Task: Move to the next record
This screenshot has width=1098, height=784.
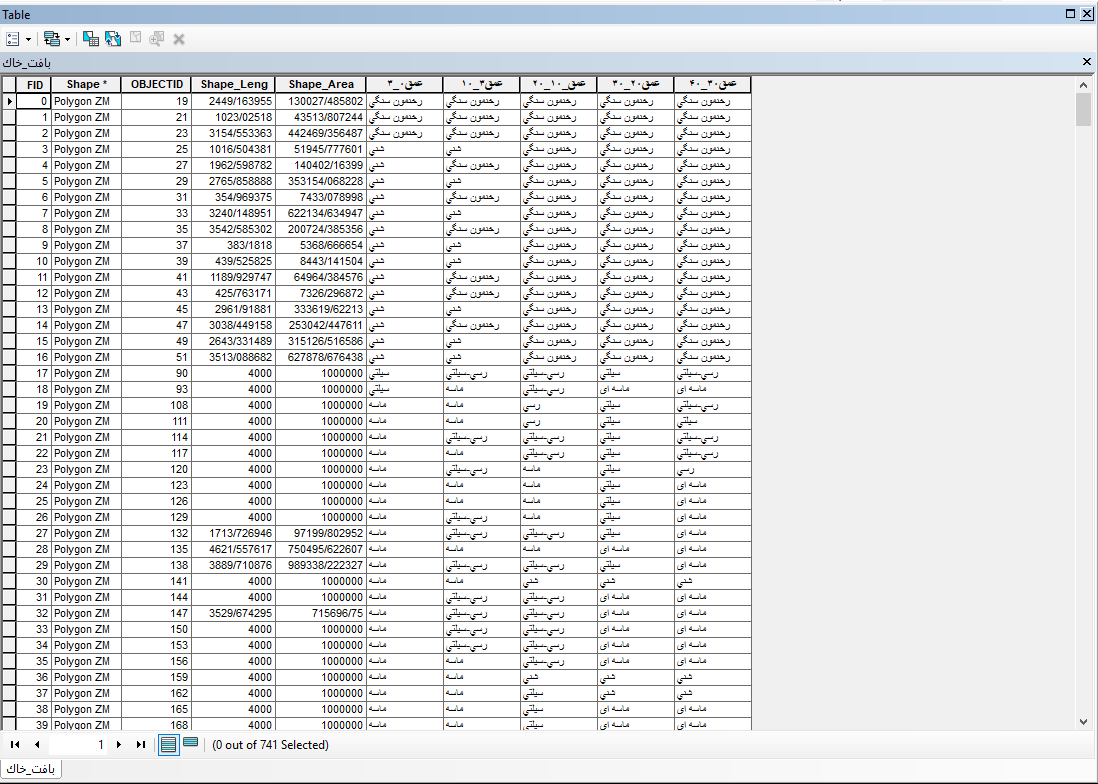Action: point(118,745)
